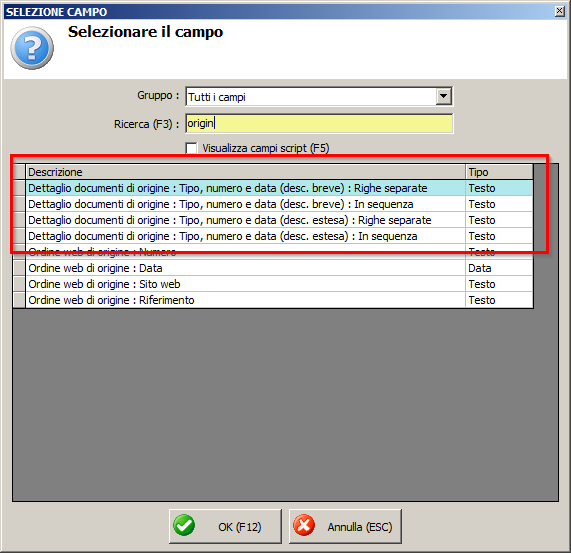The height and width of the screenshot is (553, 571).
Task: Click the red X icon on Annulla
Action: [304, 525]
